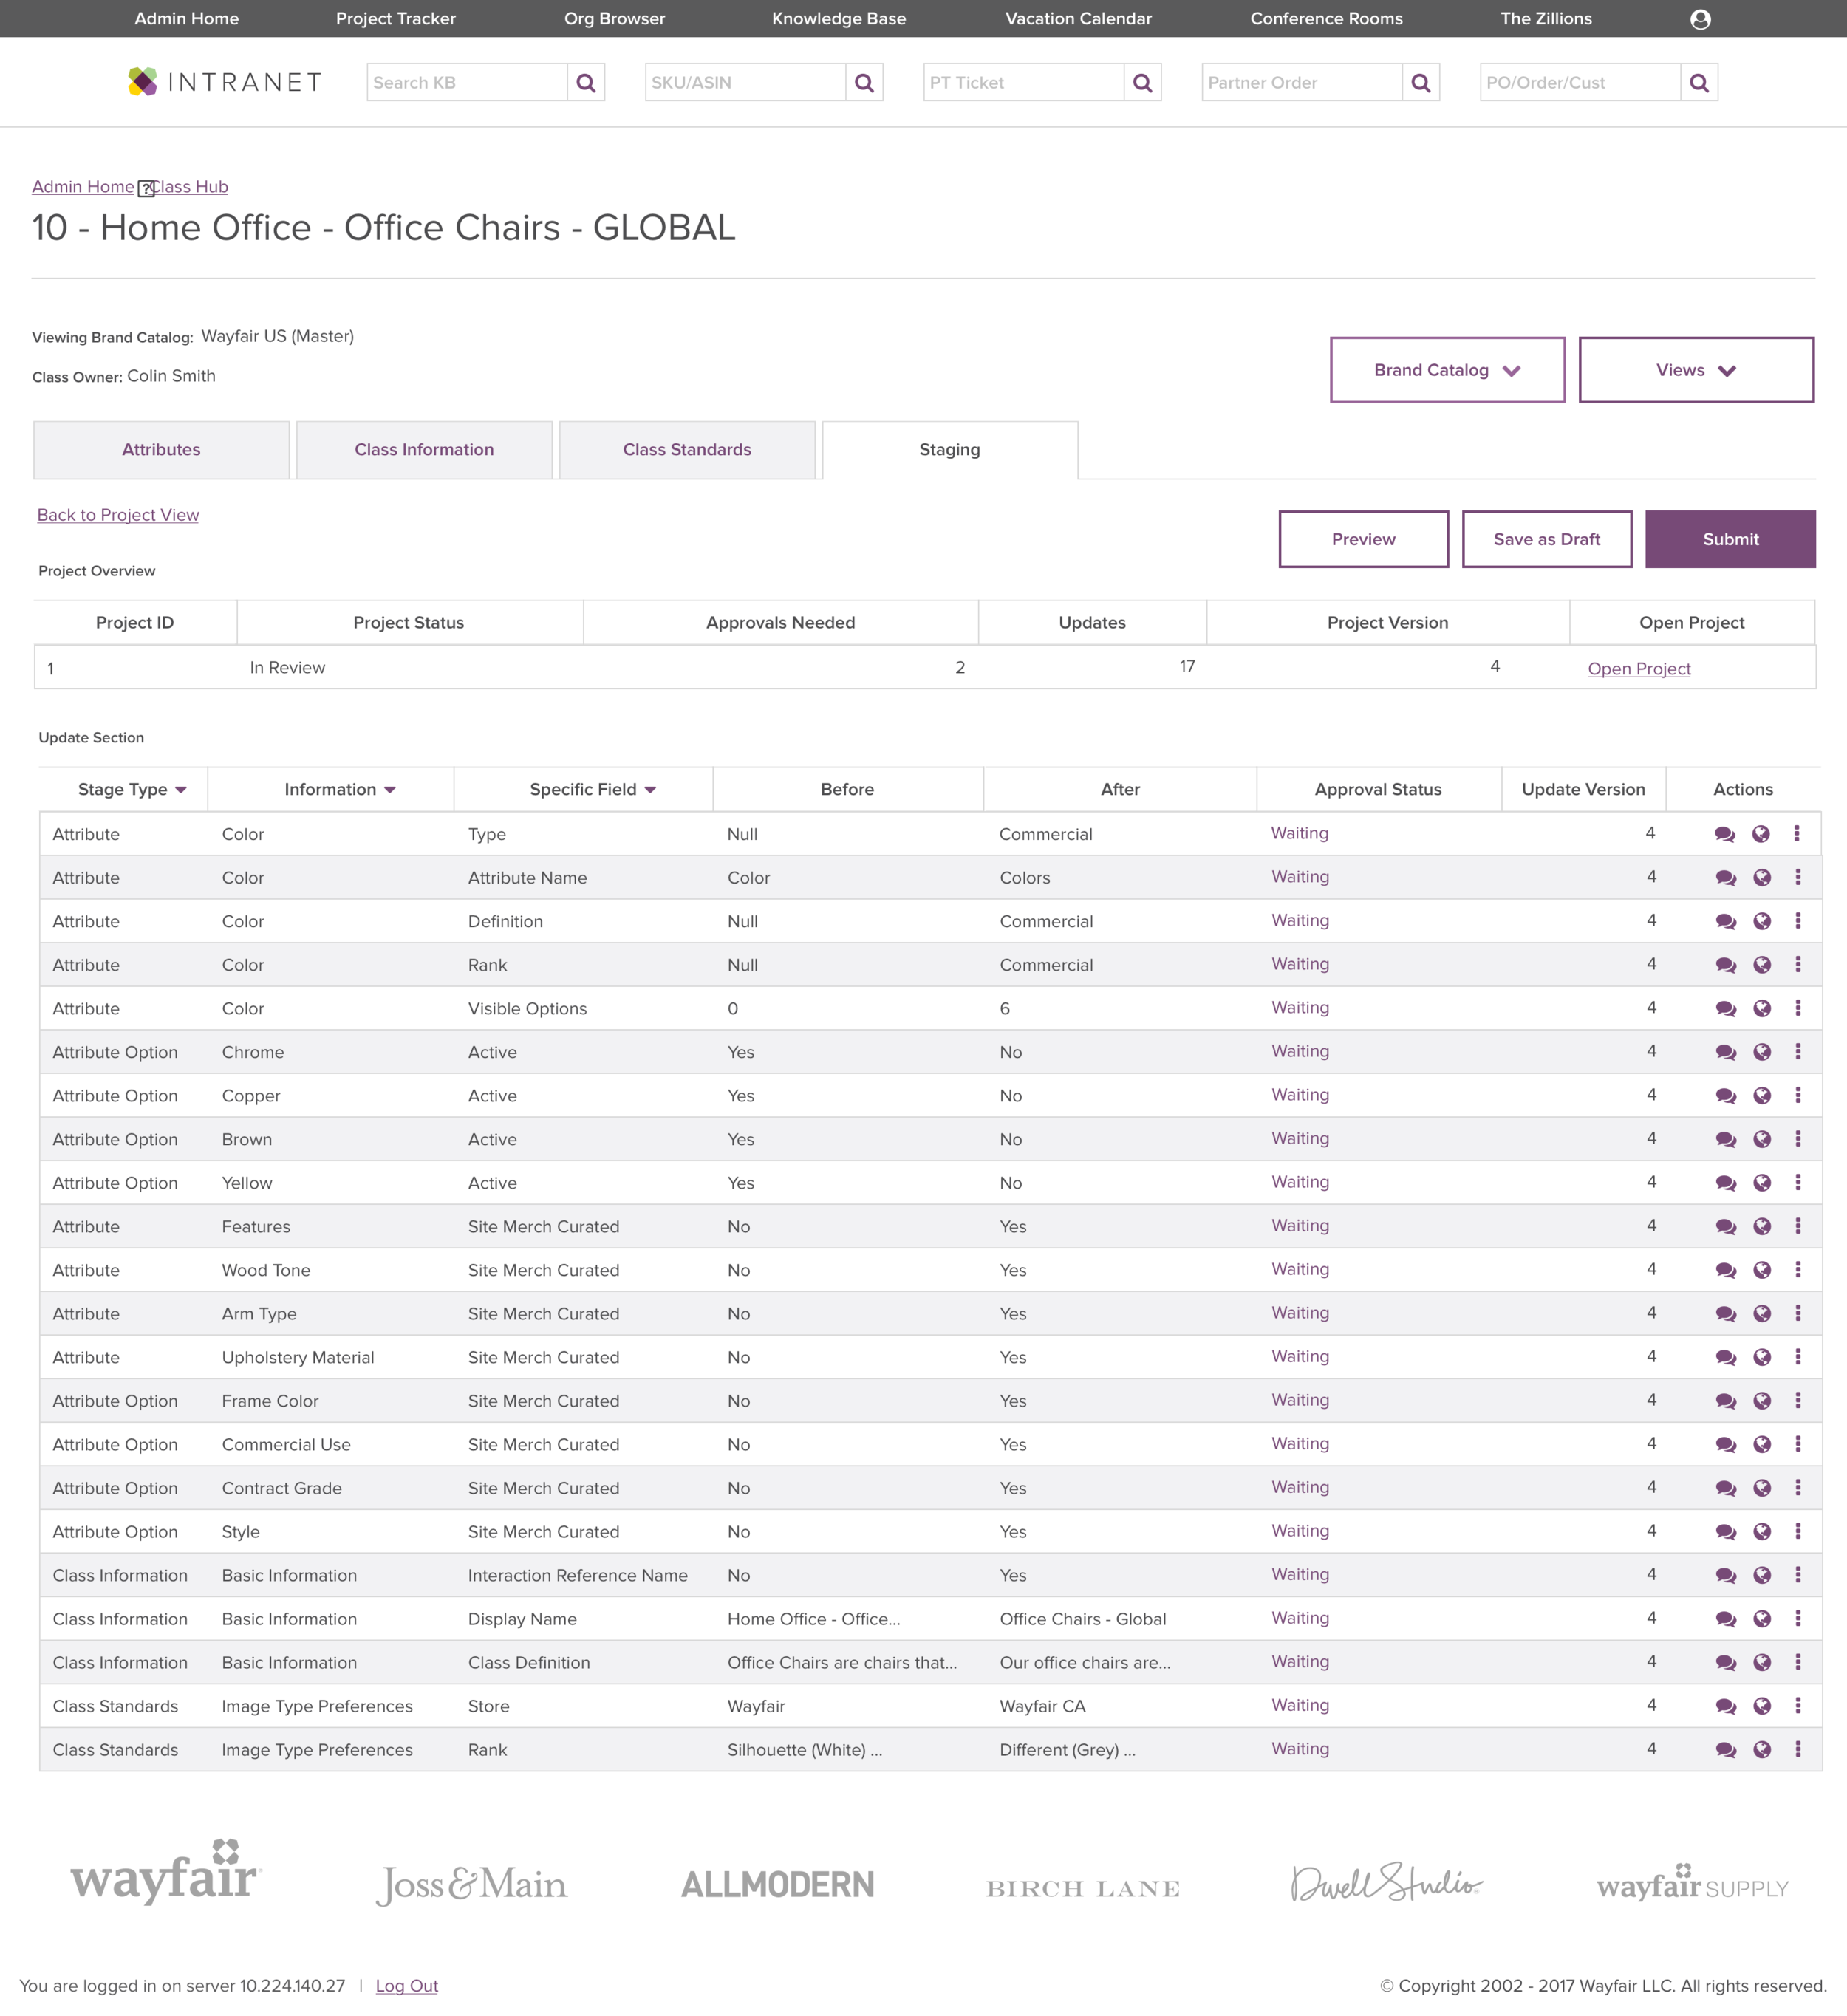Expand the Brand Catalog dropdown
The height and width of the screenshot is (2016, 1847).
coord(1447,370)
